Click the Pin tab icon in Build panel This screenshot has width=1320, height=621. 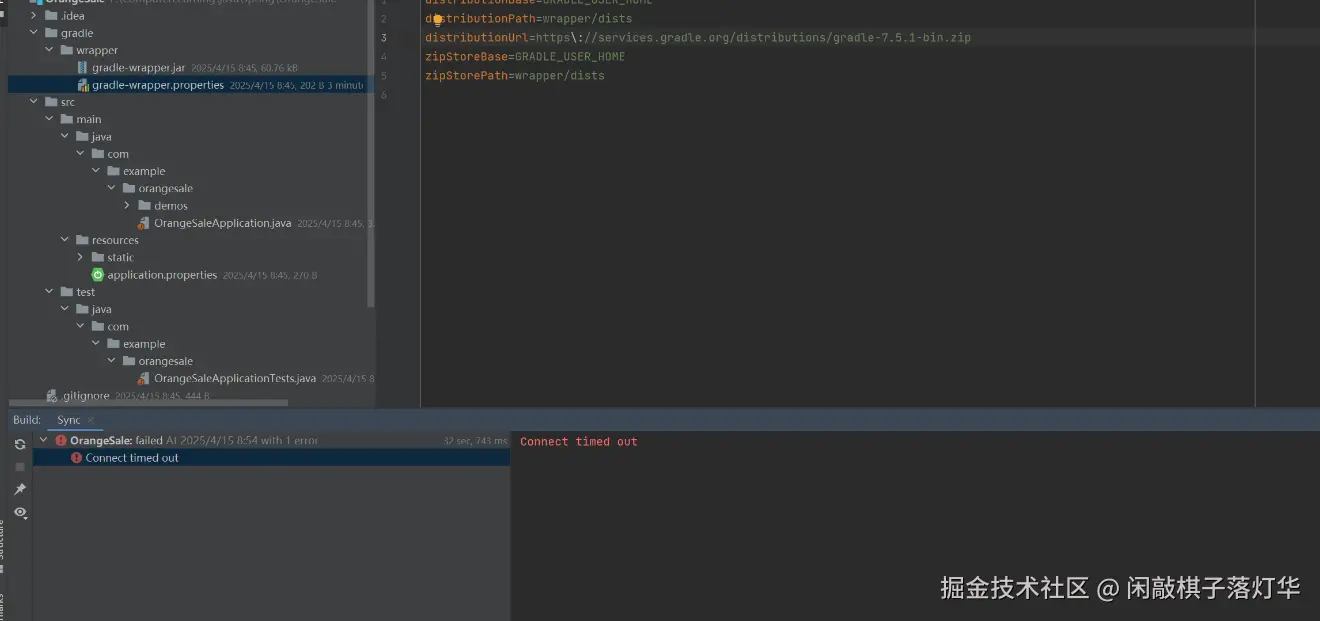coord(19,489)
